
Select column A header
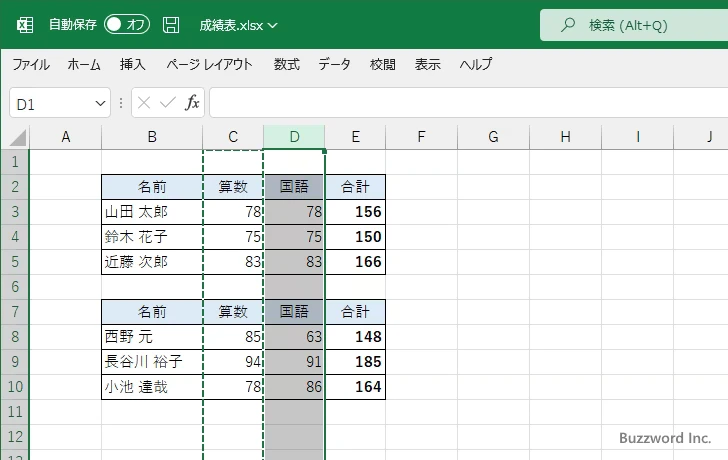point(65,137)
